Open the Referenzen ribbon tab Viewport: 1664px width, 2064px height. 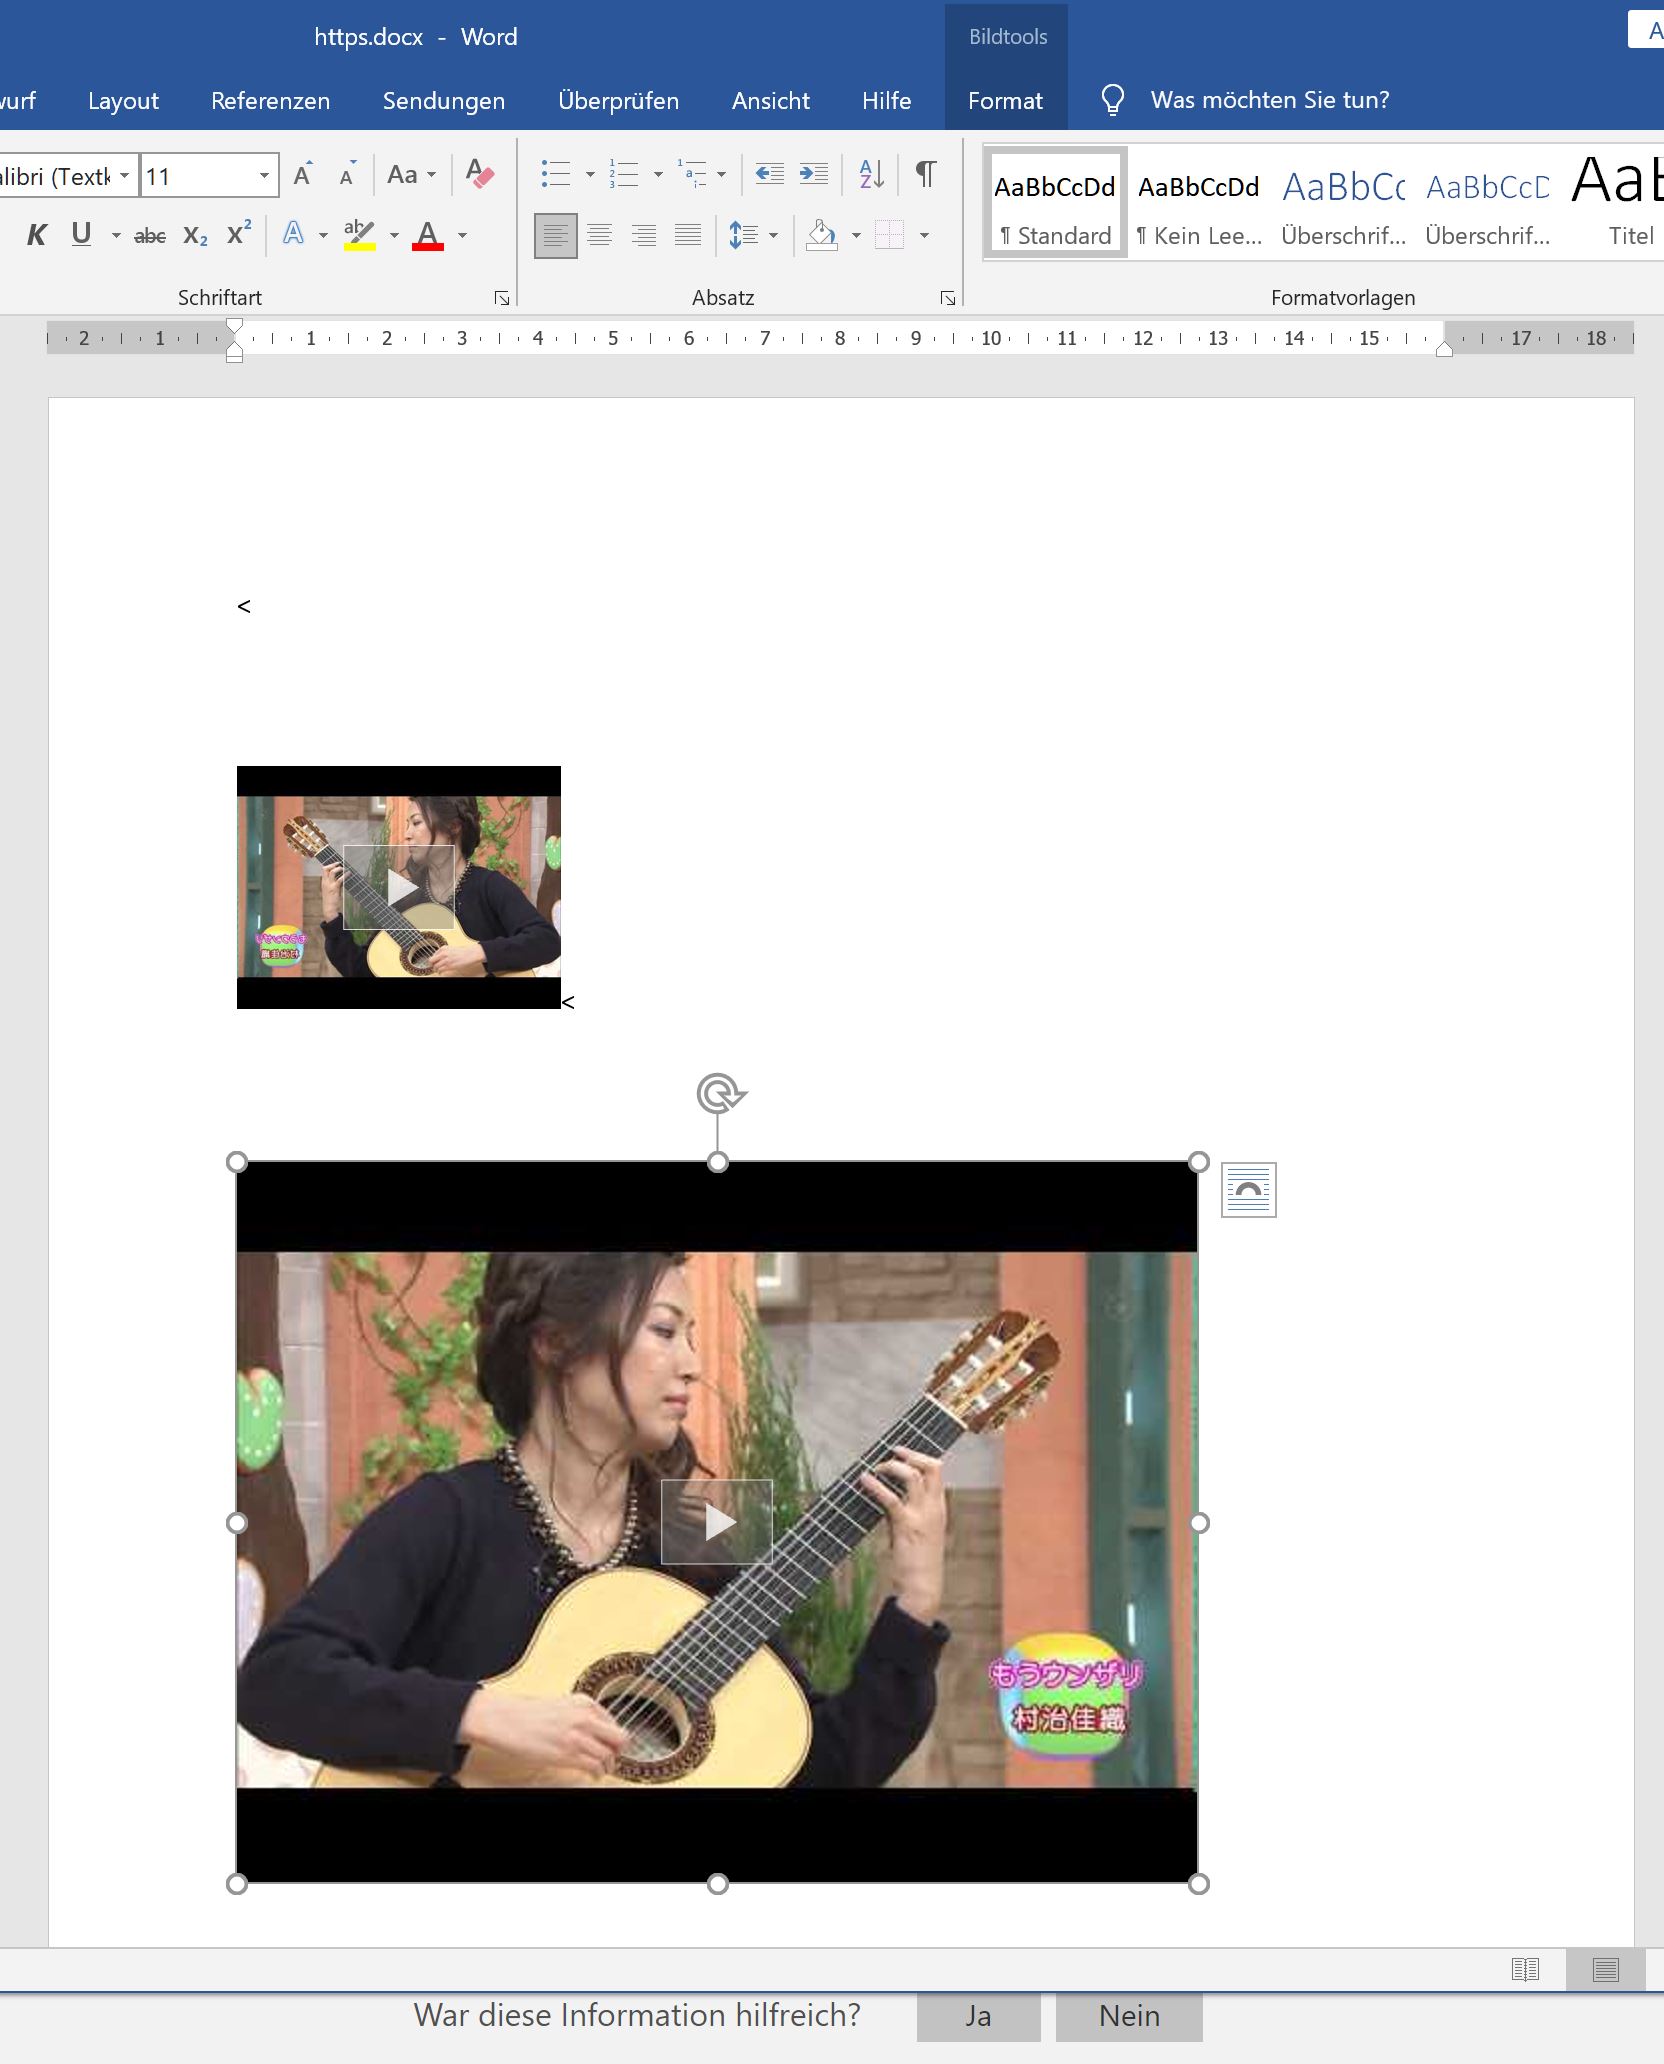pos(269,100)
